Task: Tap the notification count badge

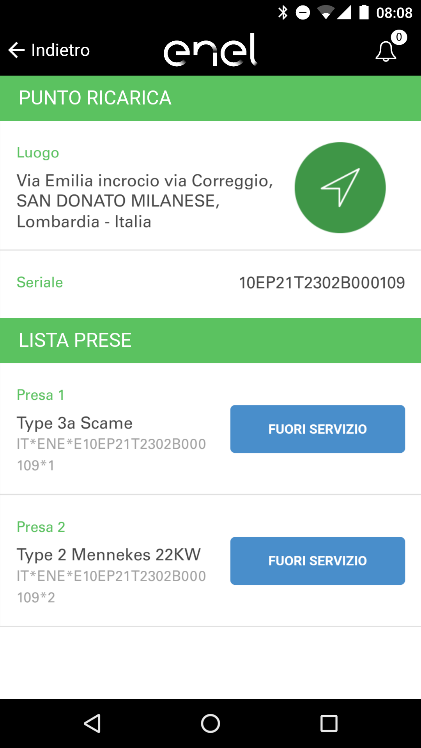Action: pyautogui.click(x=399, y=37)
